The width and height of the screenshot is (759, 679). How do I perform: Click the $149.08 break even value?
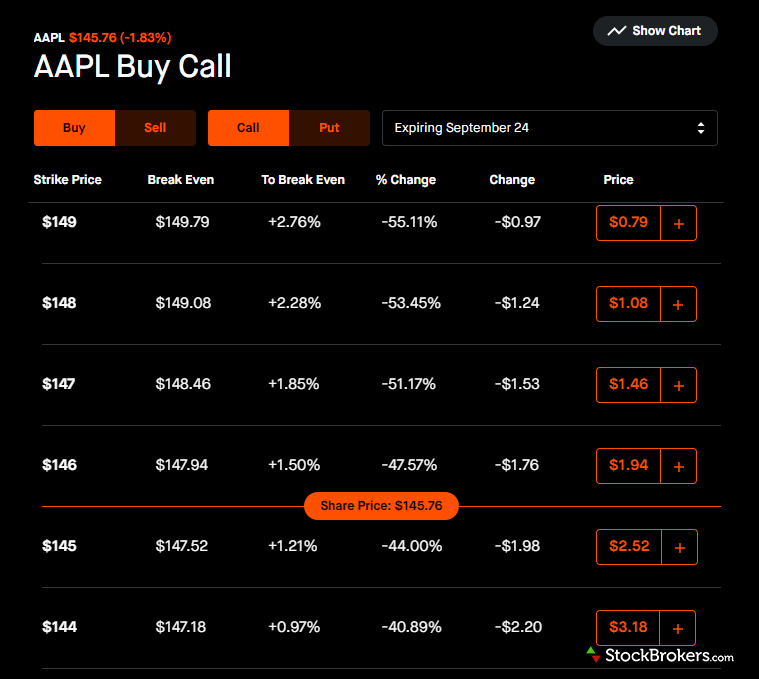pos(183,303)
